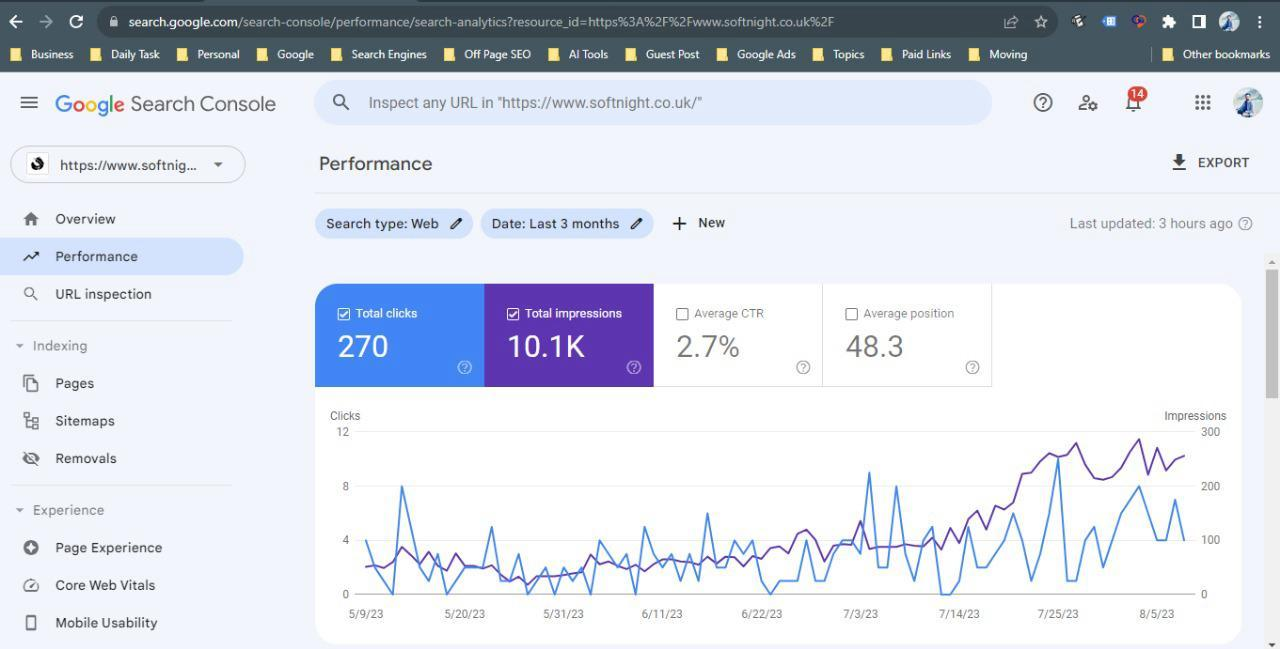Screen dimensions: 1280x649
Task: Add a New filter
Action: pyautogui.click(x=698, y=223)
